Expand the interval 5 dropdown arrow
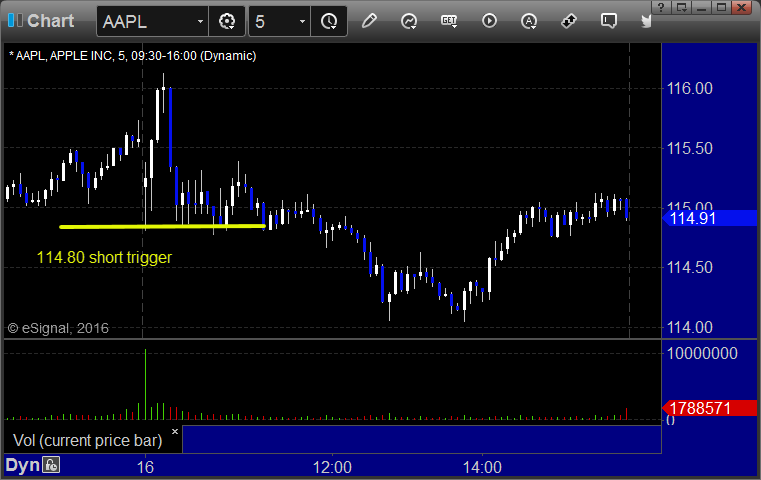The width and height of the screenshot is (761, 480). coord(302,22)
